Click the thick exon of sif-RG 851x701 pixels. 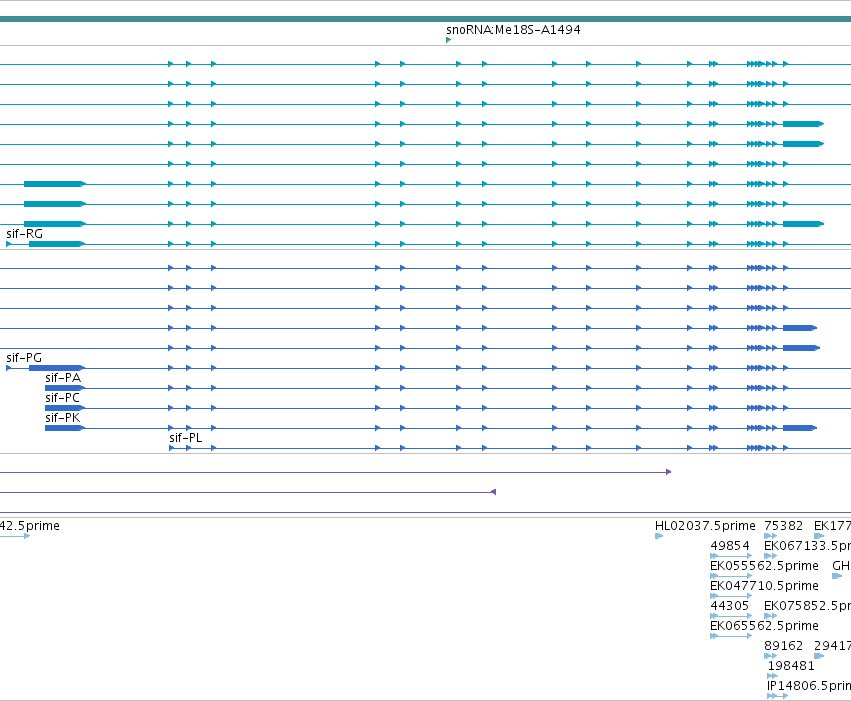click(56, 244)
